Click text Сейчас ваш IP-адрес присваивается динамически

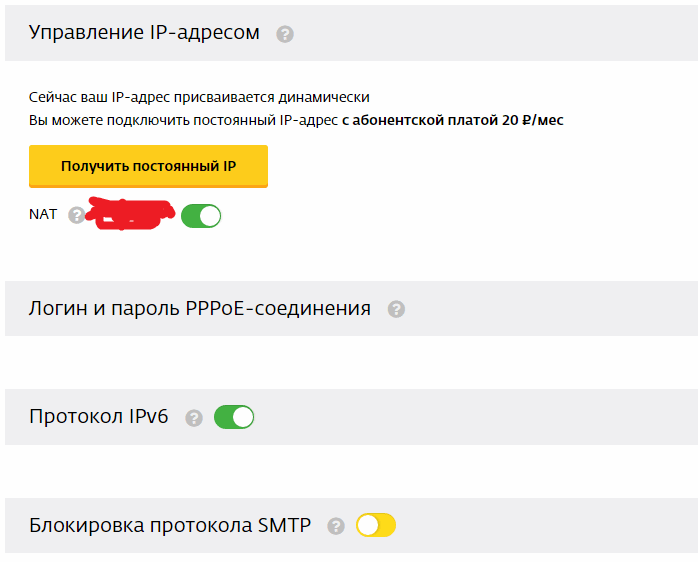(200, 98)
